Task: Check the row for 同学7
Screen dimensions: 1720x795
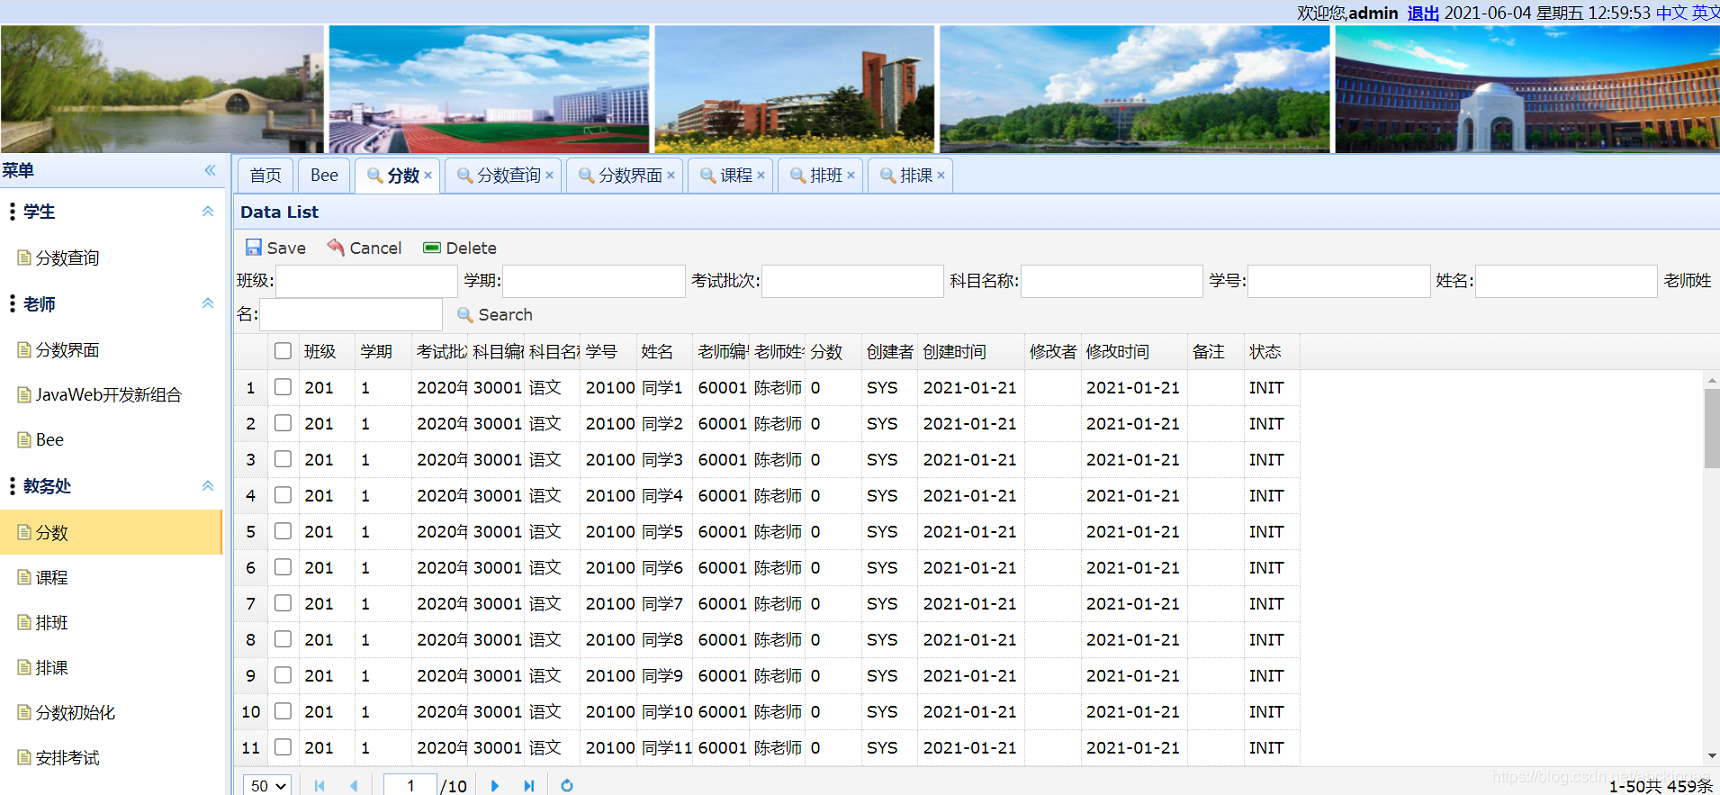Action: (283, 603)
